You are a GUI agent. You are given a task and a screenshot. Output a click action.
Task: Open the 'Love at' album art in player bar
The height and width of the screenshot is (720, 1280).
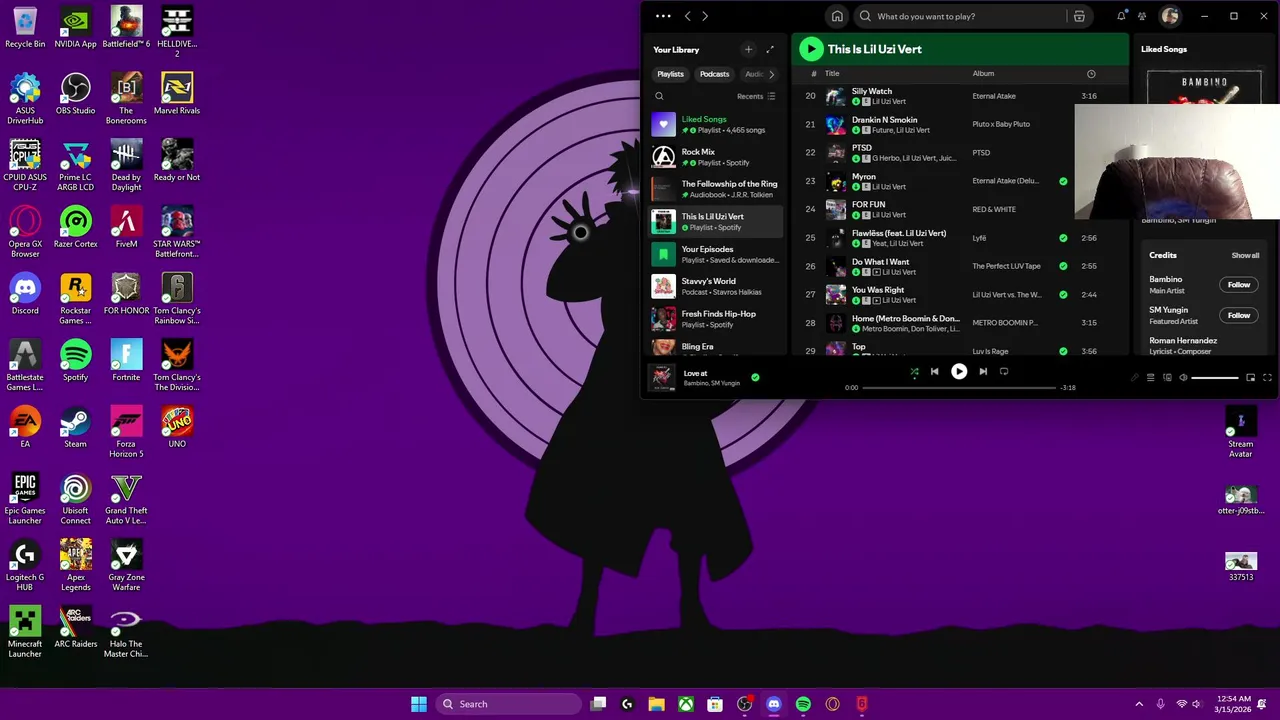[x=662, y=377]
